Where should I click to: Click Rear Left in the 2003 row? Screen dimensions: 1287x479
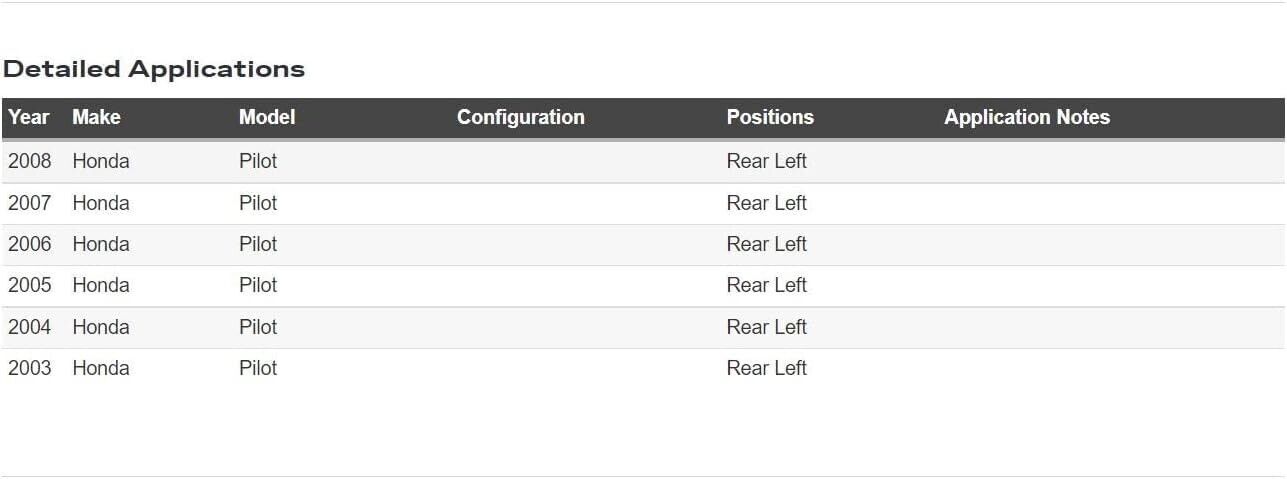click(766, 368)
